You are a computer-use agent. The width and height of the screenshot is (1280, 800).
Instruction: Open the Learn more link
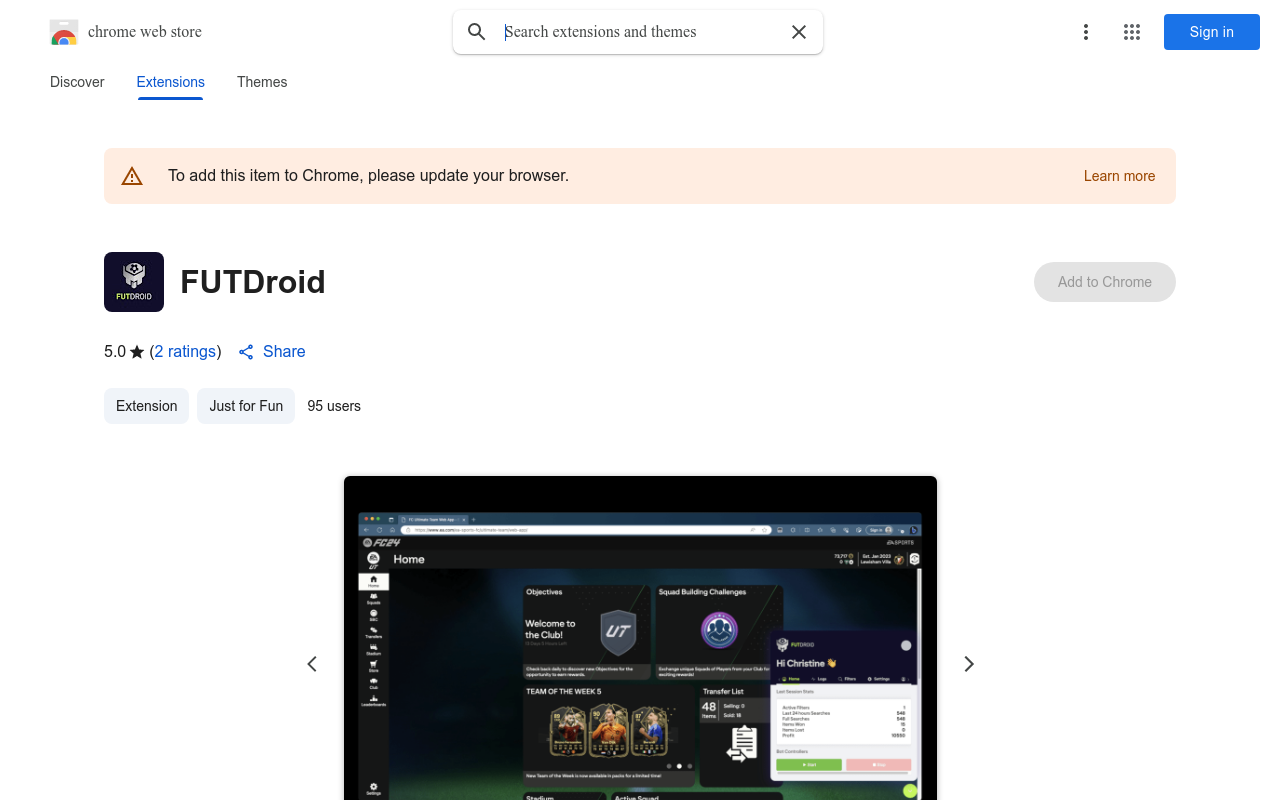pos(1119,176)
